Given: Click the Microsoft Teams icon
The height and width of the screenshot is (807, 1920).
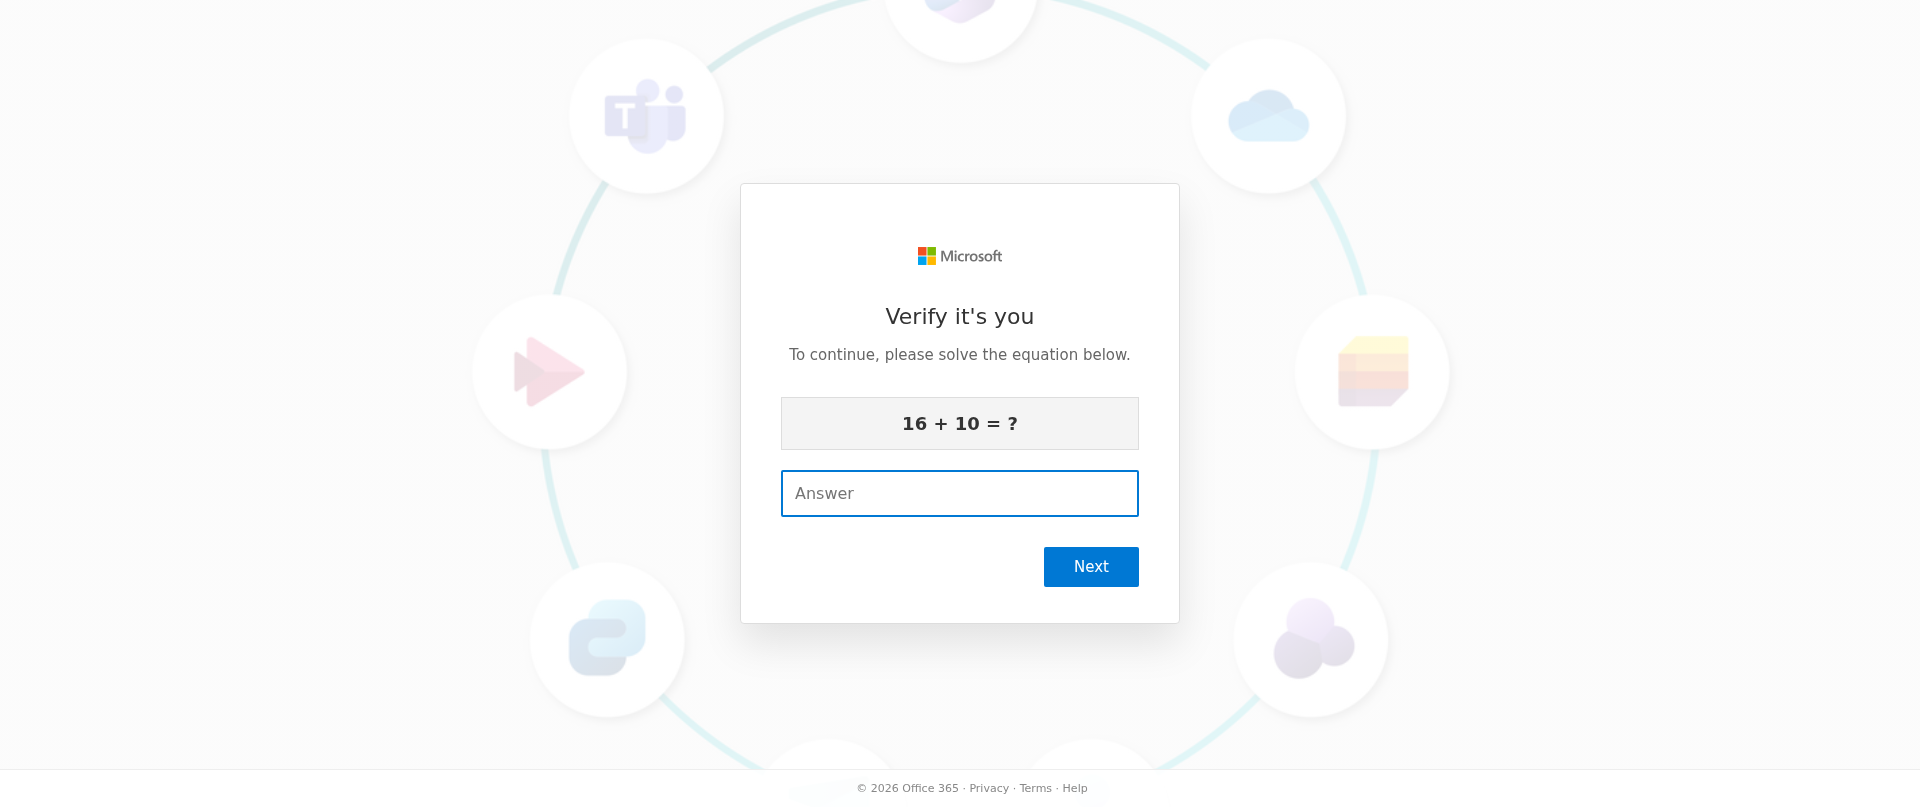Looking at the screenshot, I should (646, 116).
